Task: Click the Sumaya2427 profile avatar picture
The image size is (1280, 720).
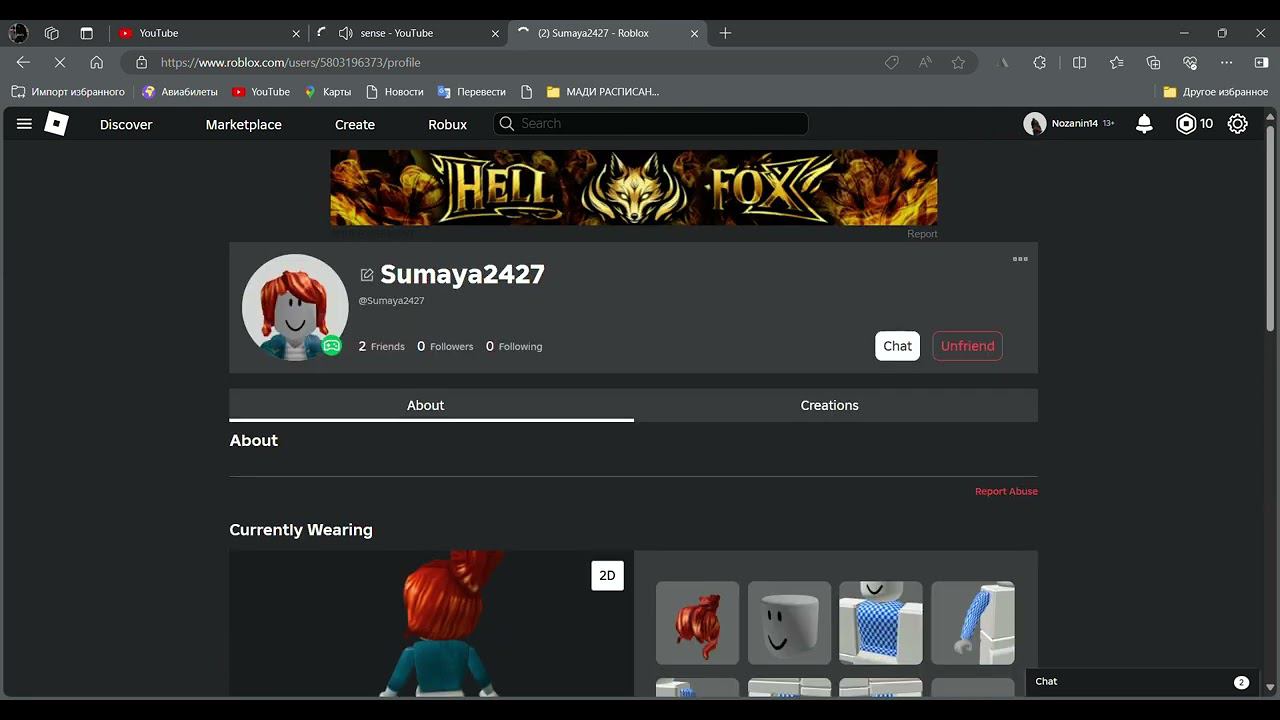Action: point(295,307)
